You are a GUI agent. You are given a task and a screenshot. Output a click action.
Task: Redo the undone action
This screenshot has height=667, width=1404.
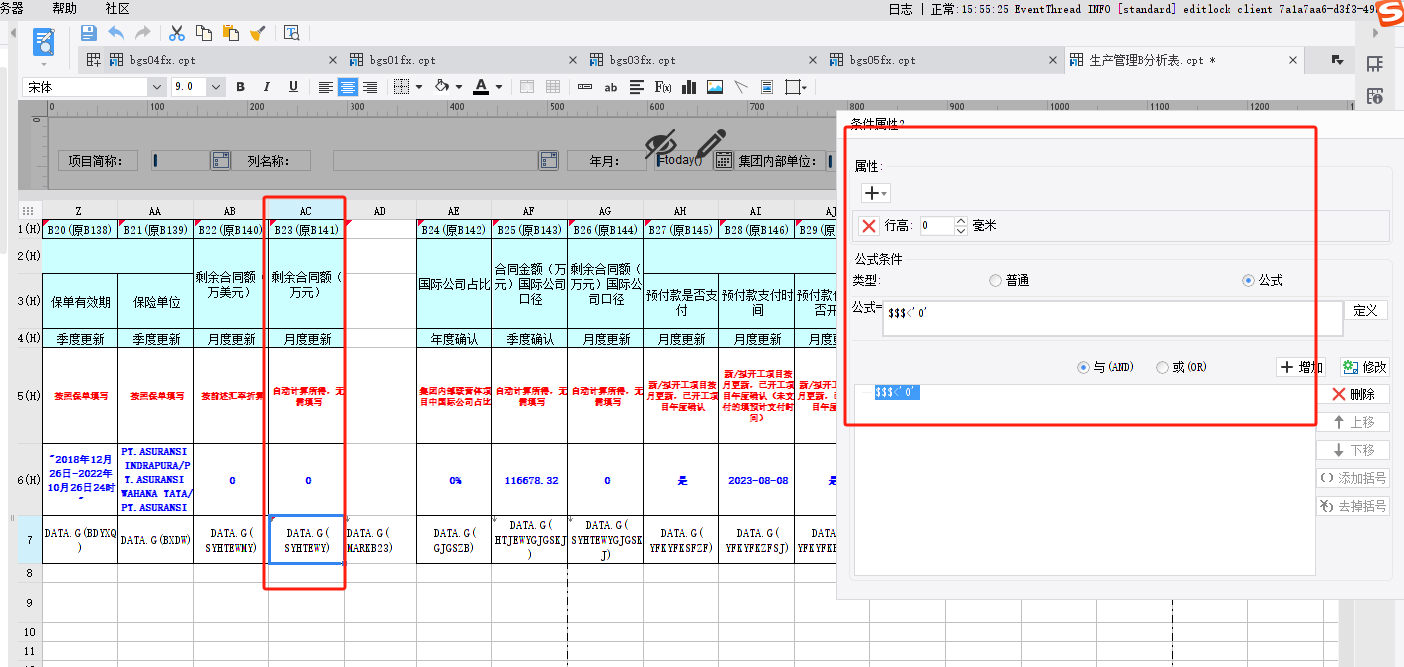143,33
